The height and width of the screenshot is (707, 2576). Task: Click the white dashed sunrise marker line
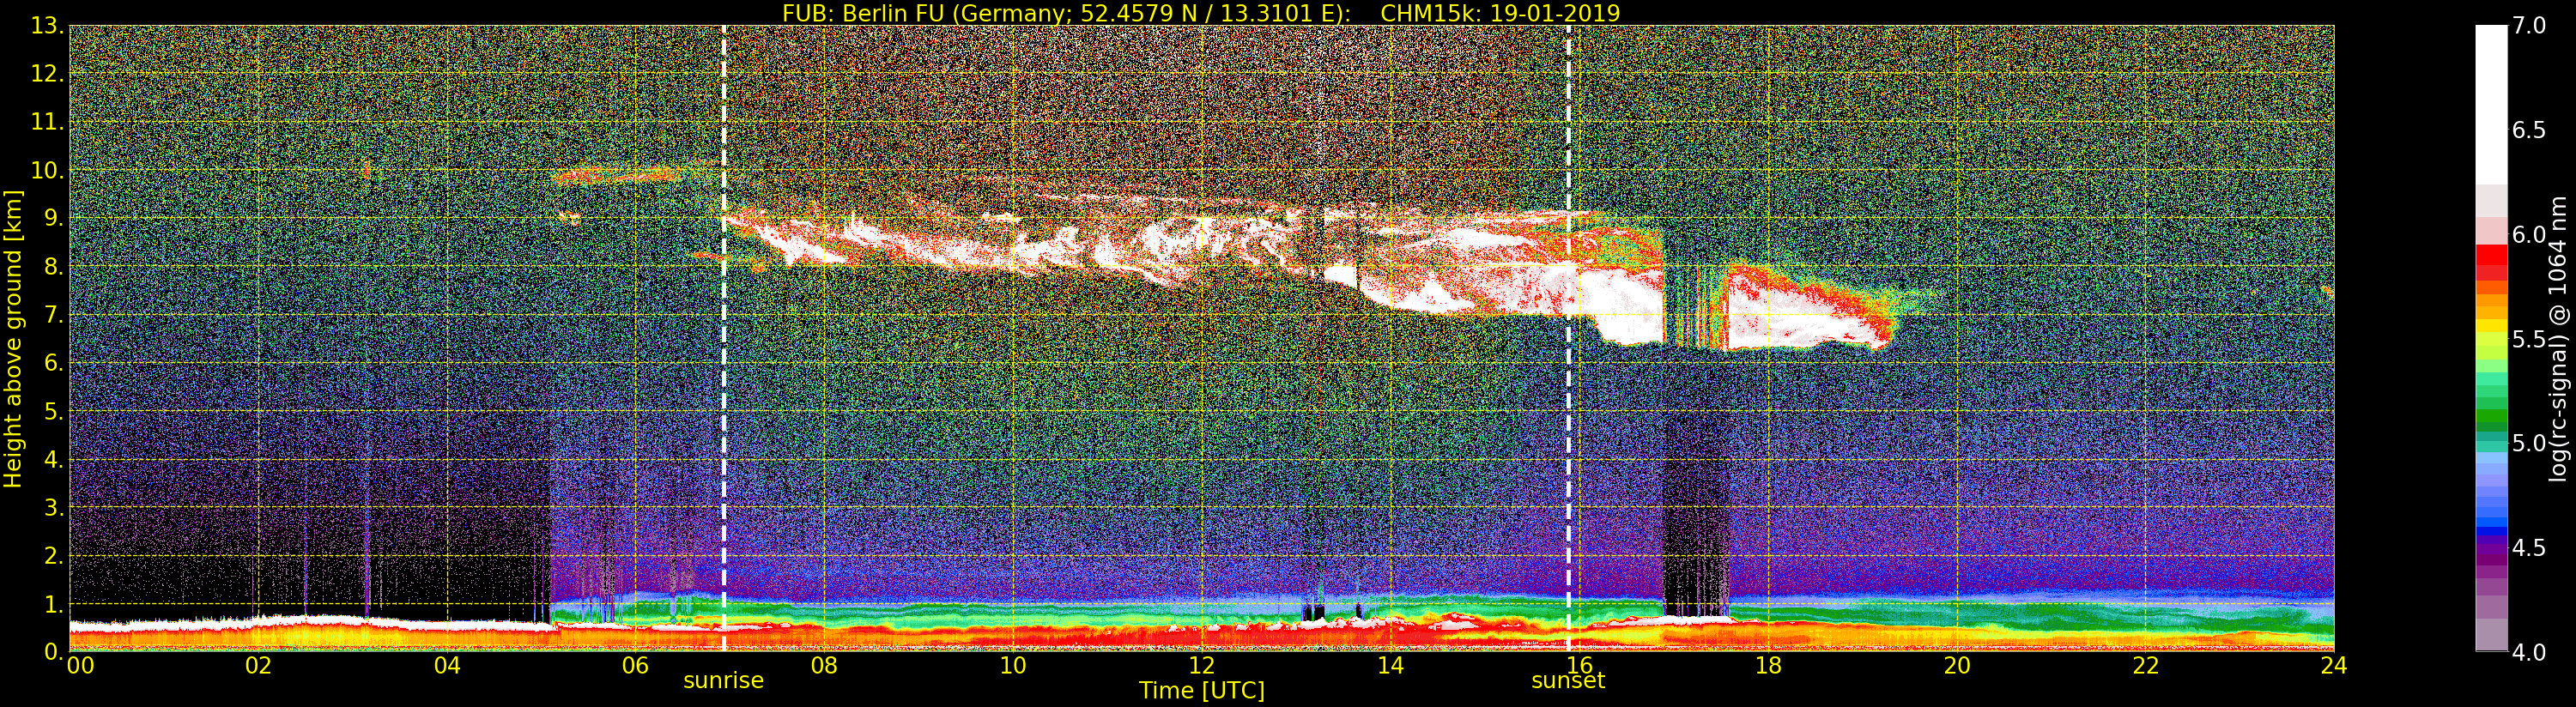[x=723, y=338]
